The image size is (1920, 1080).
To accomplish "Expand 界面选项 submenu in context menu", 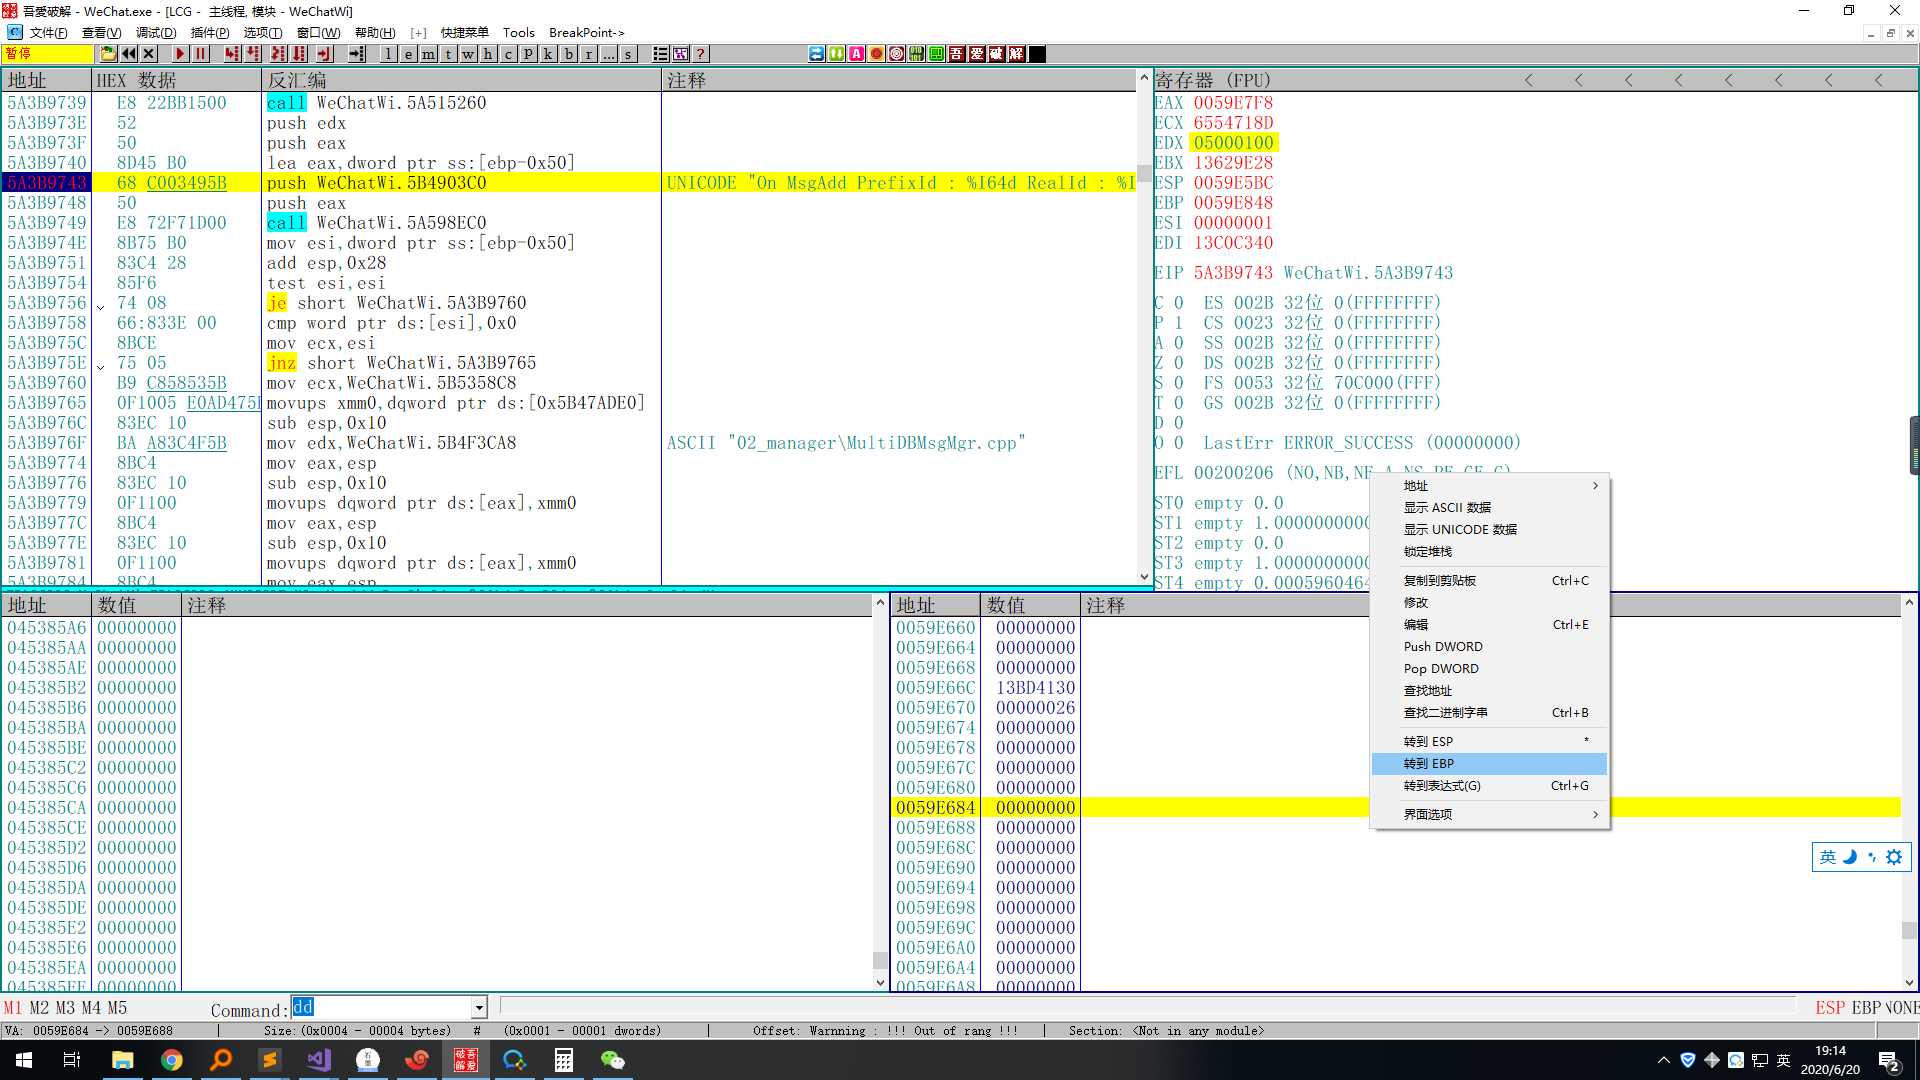I will pos(1490,815).
